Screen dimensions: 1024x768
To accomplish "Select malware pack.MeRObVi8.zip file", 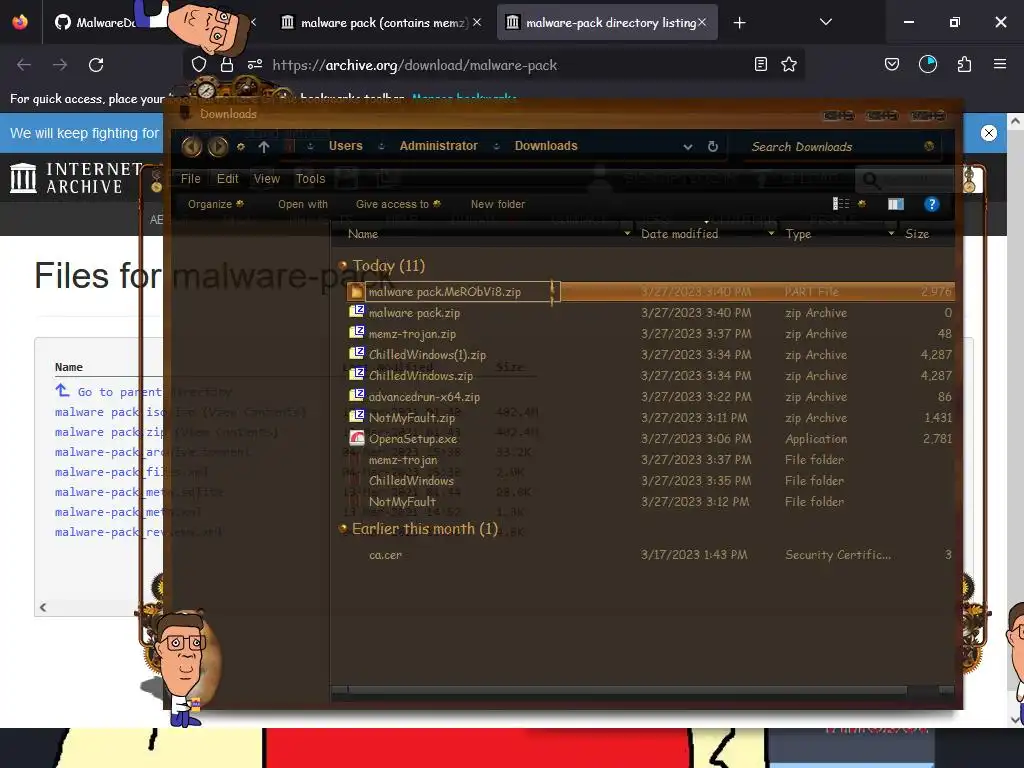I will click(650, 291).
